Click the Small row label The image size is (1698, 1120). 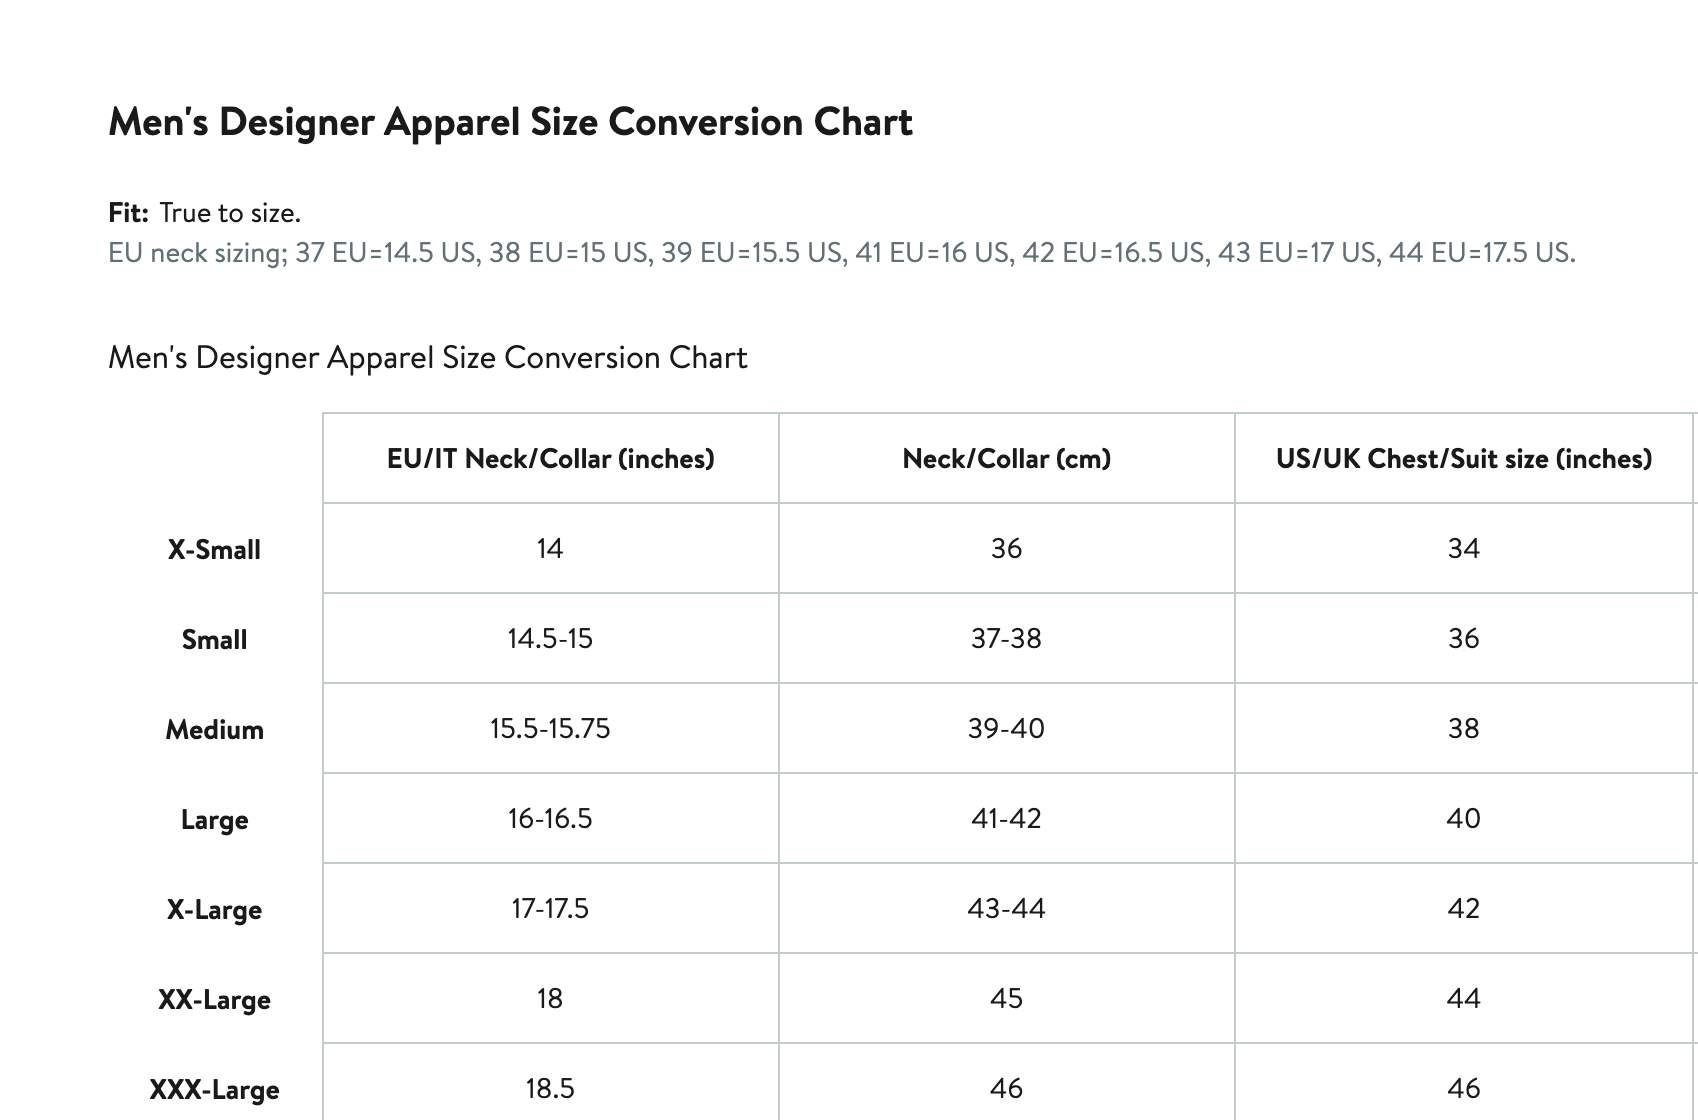click(214, 640)
